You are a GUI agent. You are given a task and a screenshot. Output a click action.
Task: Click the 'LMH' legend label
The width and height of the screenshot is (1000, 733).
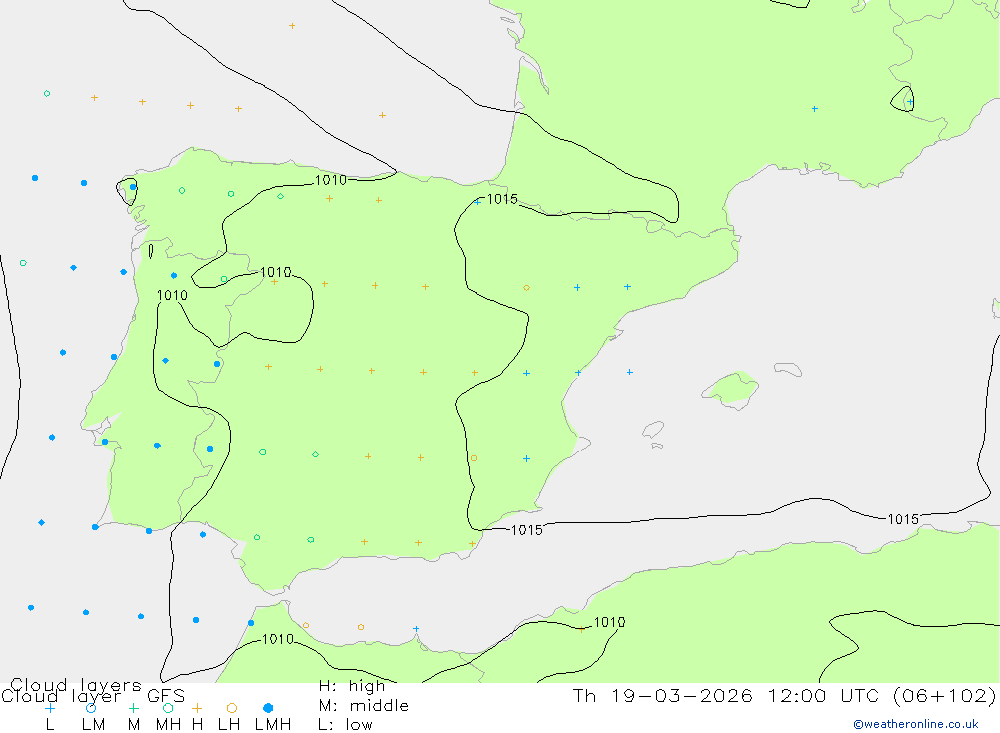(x=273, y=725)
